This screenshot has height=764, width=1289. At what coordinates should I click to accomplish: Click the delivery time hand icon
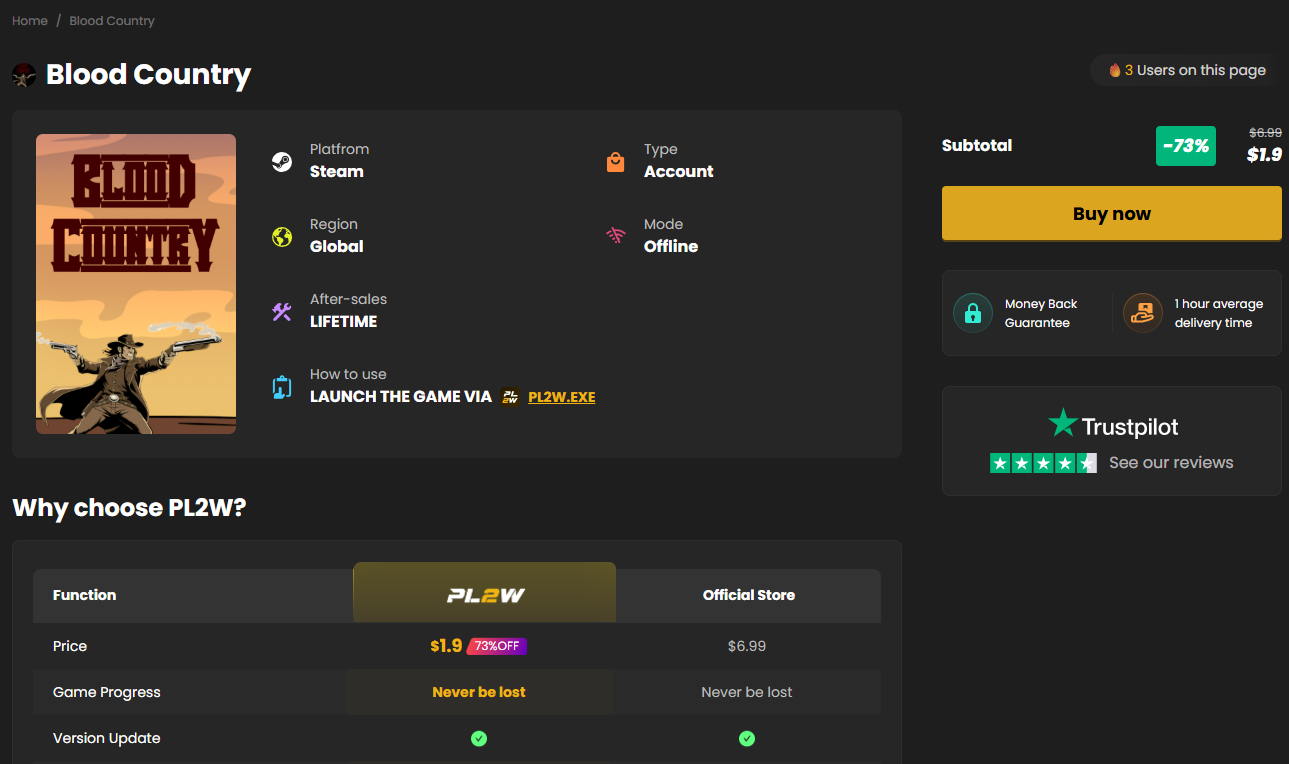click(x=1142, y=313)
